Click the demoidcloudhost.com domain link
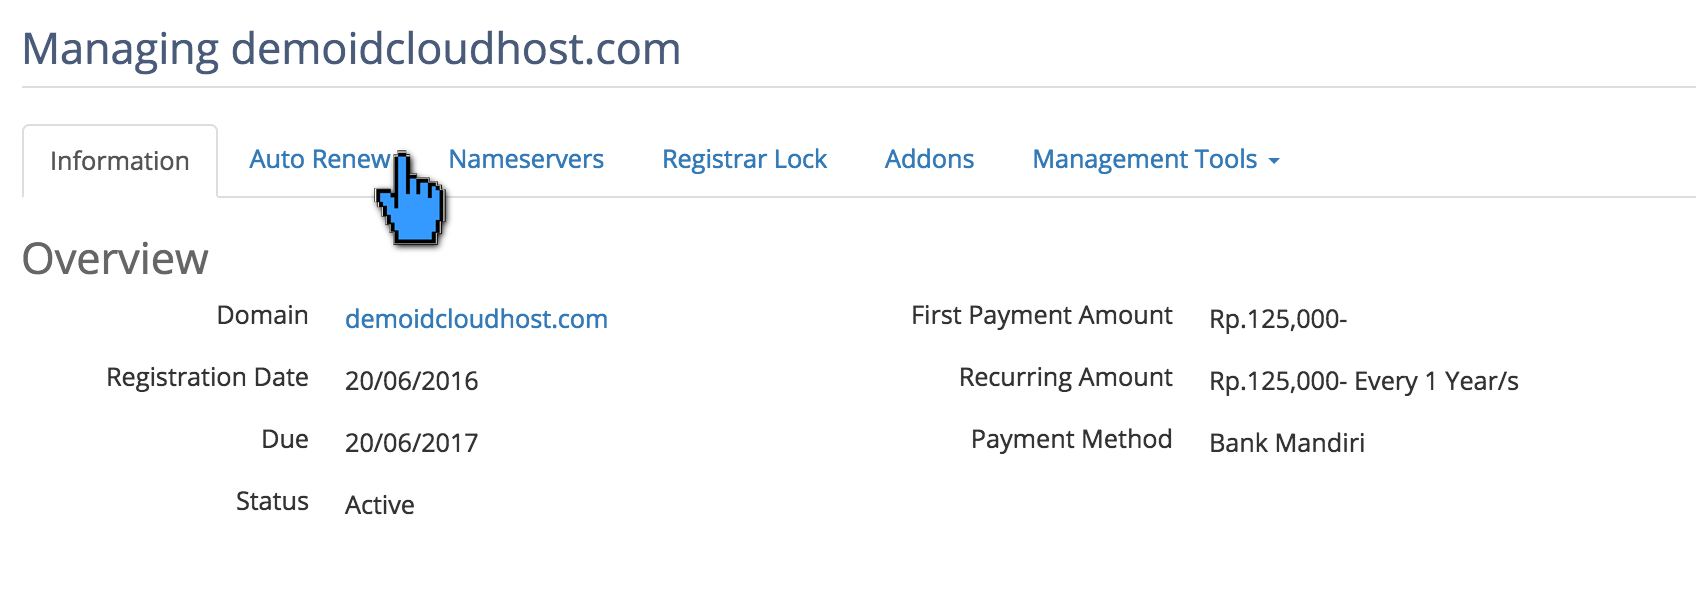The image size is (1706, 604). point(476,319)
